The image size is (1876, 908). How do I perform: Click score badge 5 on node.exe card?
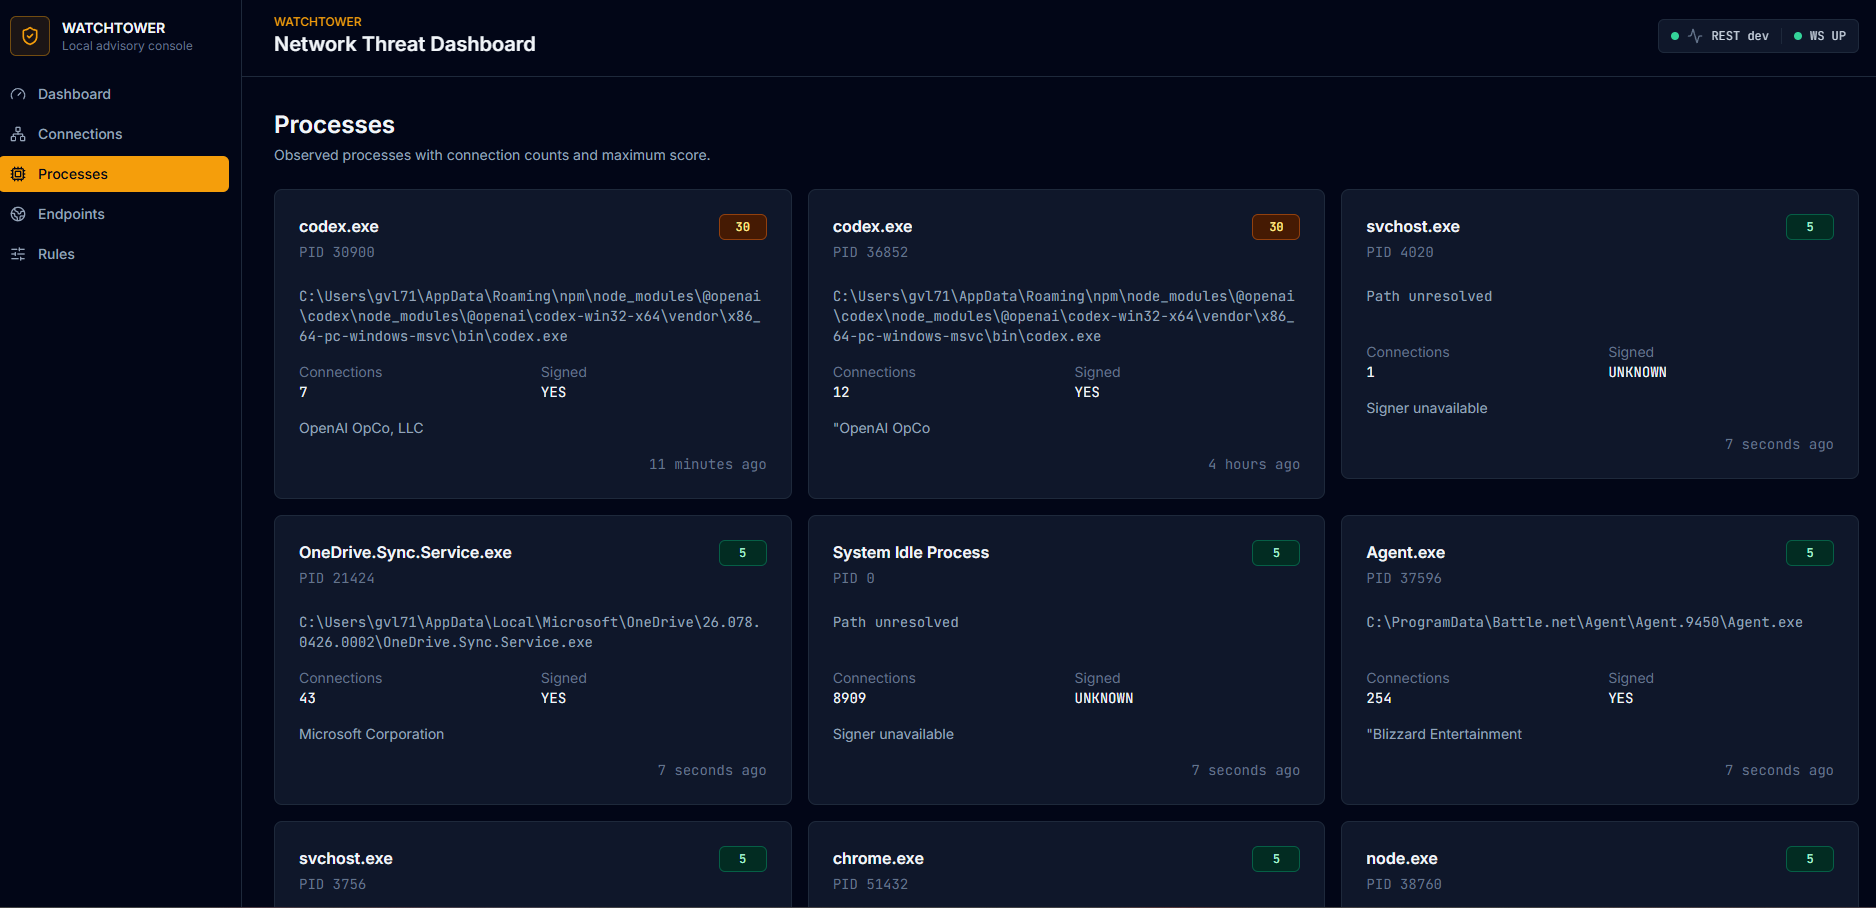[x=1810, y=859]
